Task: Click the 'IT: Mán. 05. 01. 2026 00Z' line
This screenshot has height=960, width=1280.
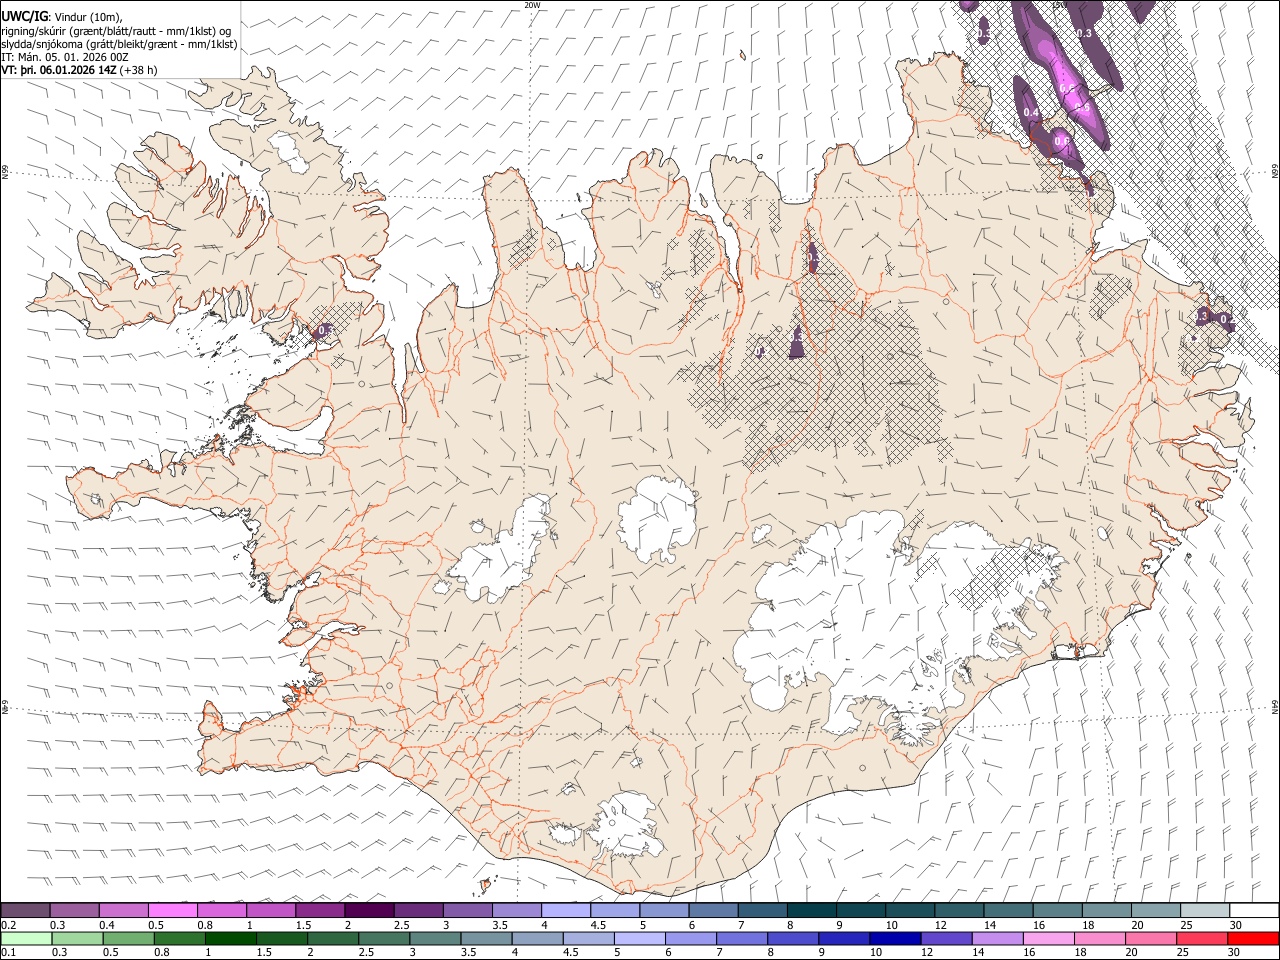Action: (x=65, y=57)
